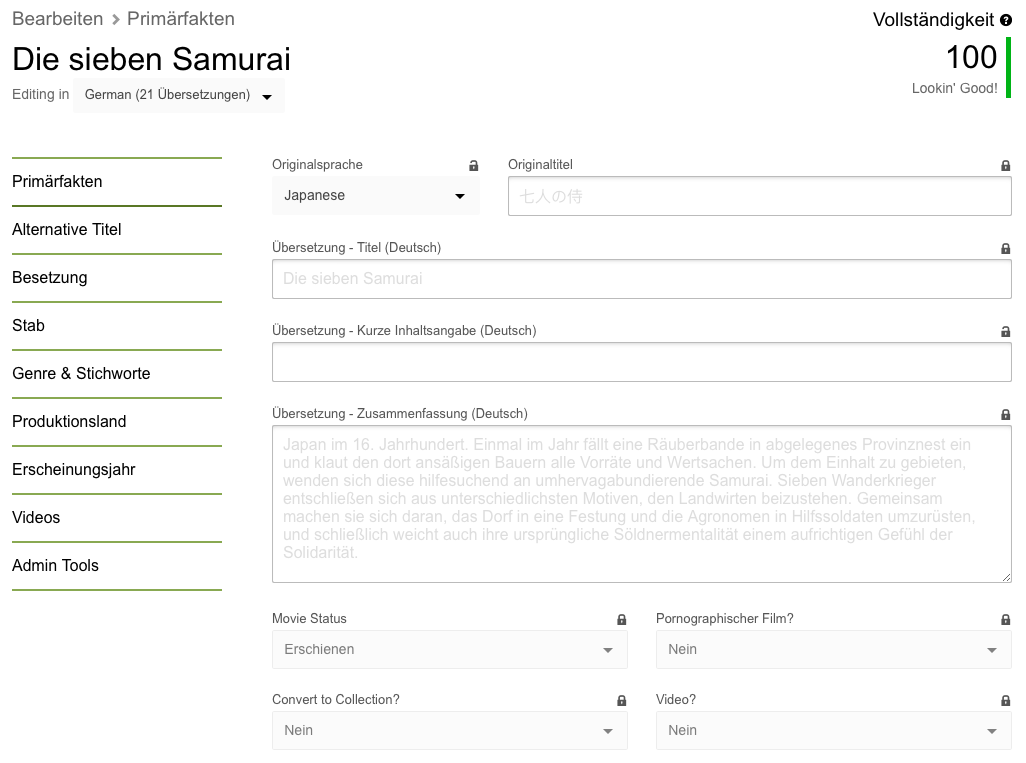Open Admin Tools in the sidebar
The width and height of the screenshot is (1026, 763).
click(116, 565)
